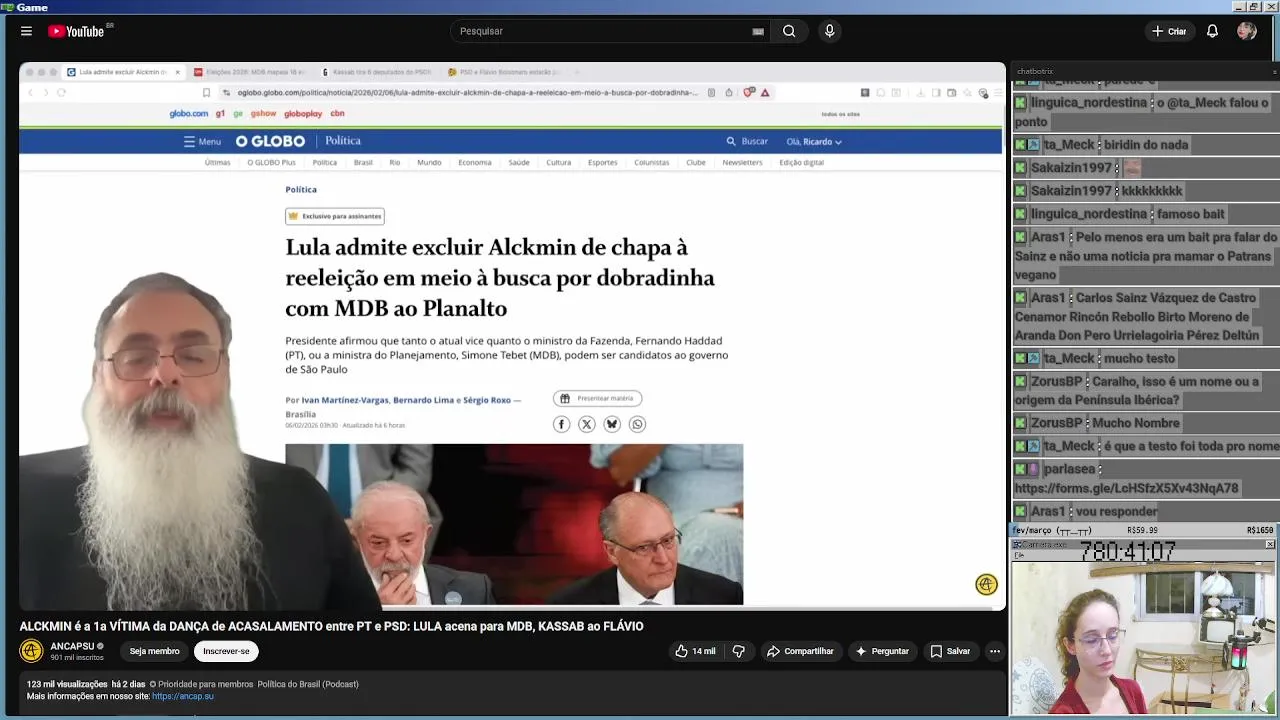Share the video via Compartilhar

(800, 651)
